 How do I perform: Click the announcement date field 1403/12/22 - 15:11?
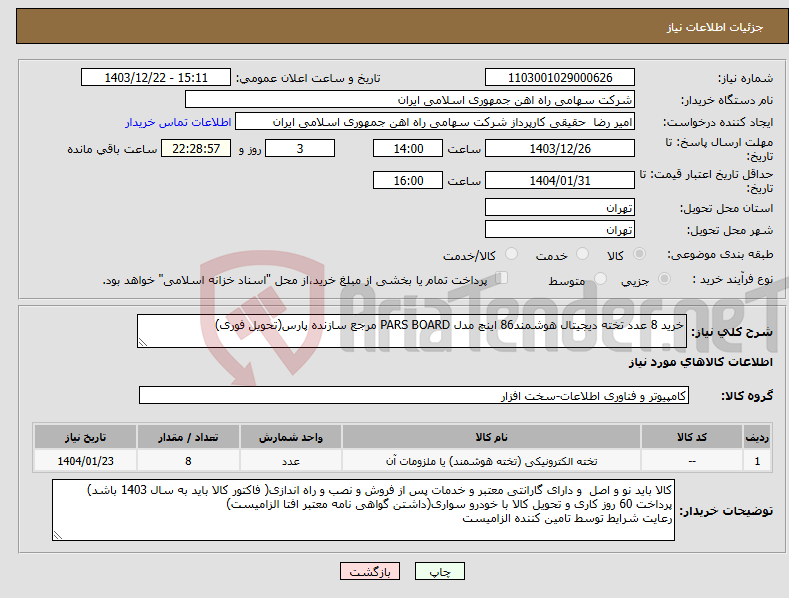point(155,78)
